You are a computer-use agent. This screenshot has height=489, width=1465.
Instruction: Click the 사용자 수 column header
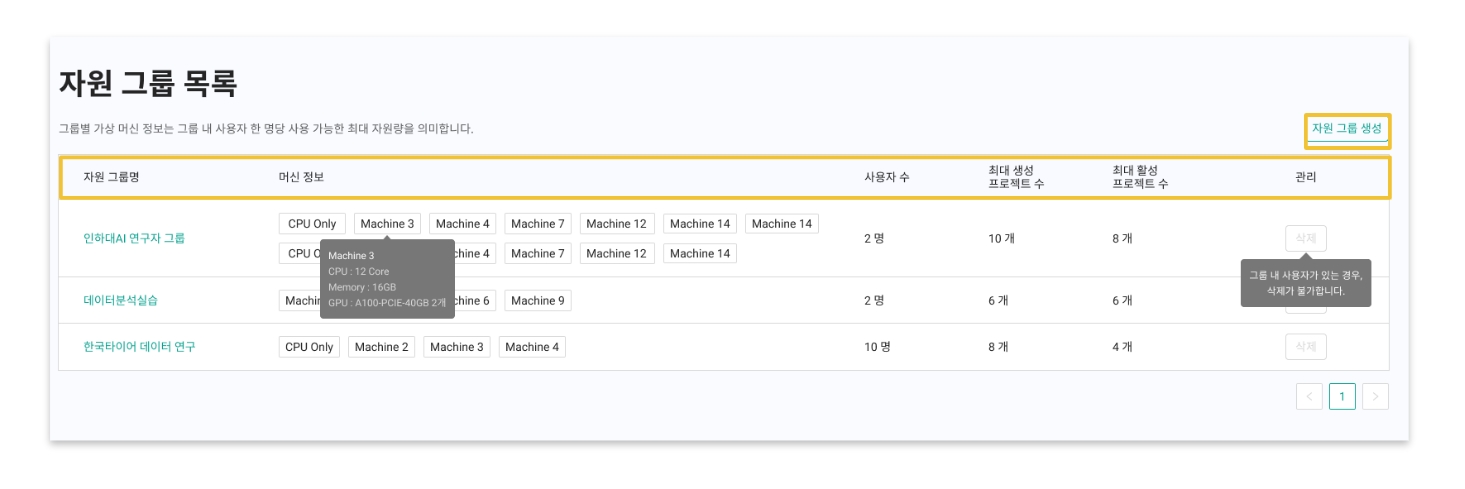click(x=886, y=177)
